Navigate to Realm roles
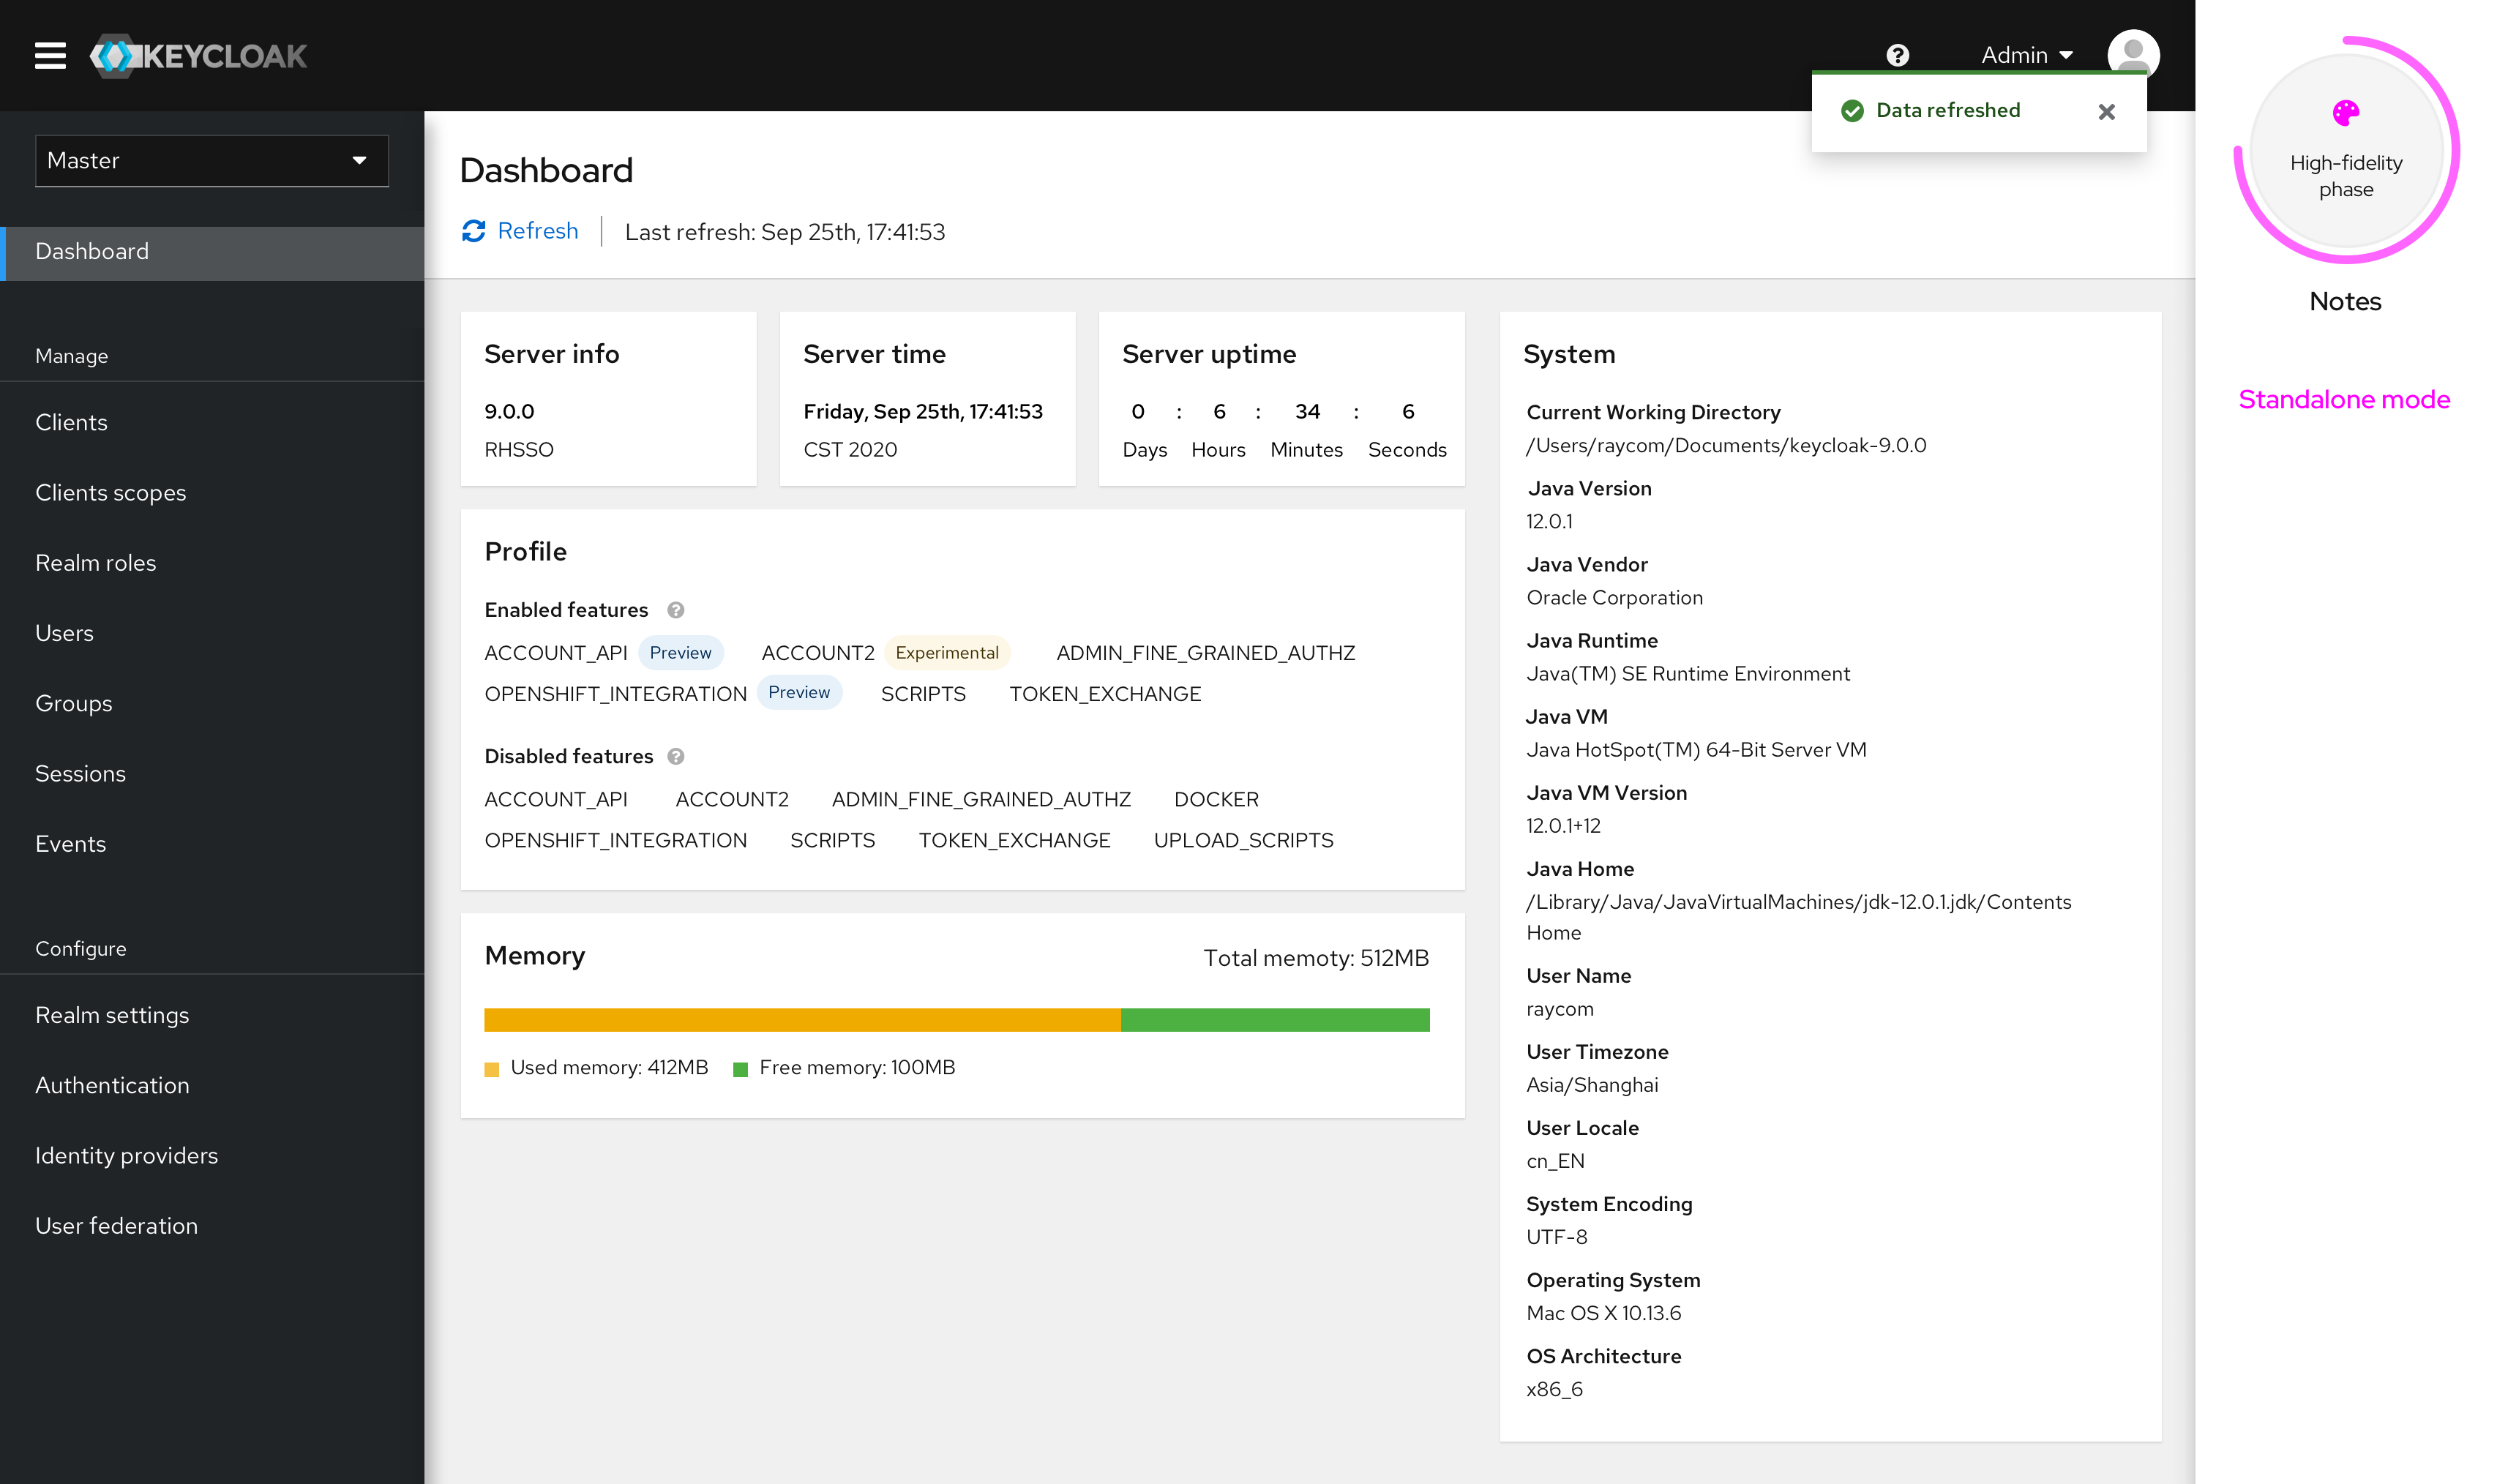2497x1484 pixels. coord(96,563)
